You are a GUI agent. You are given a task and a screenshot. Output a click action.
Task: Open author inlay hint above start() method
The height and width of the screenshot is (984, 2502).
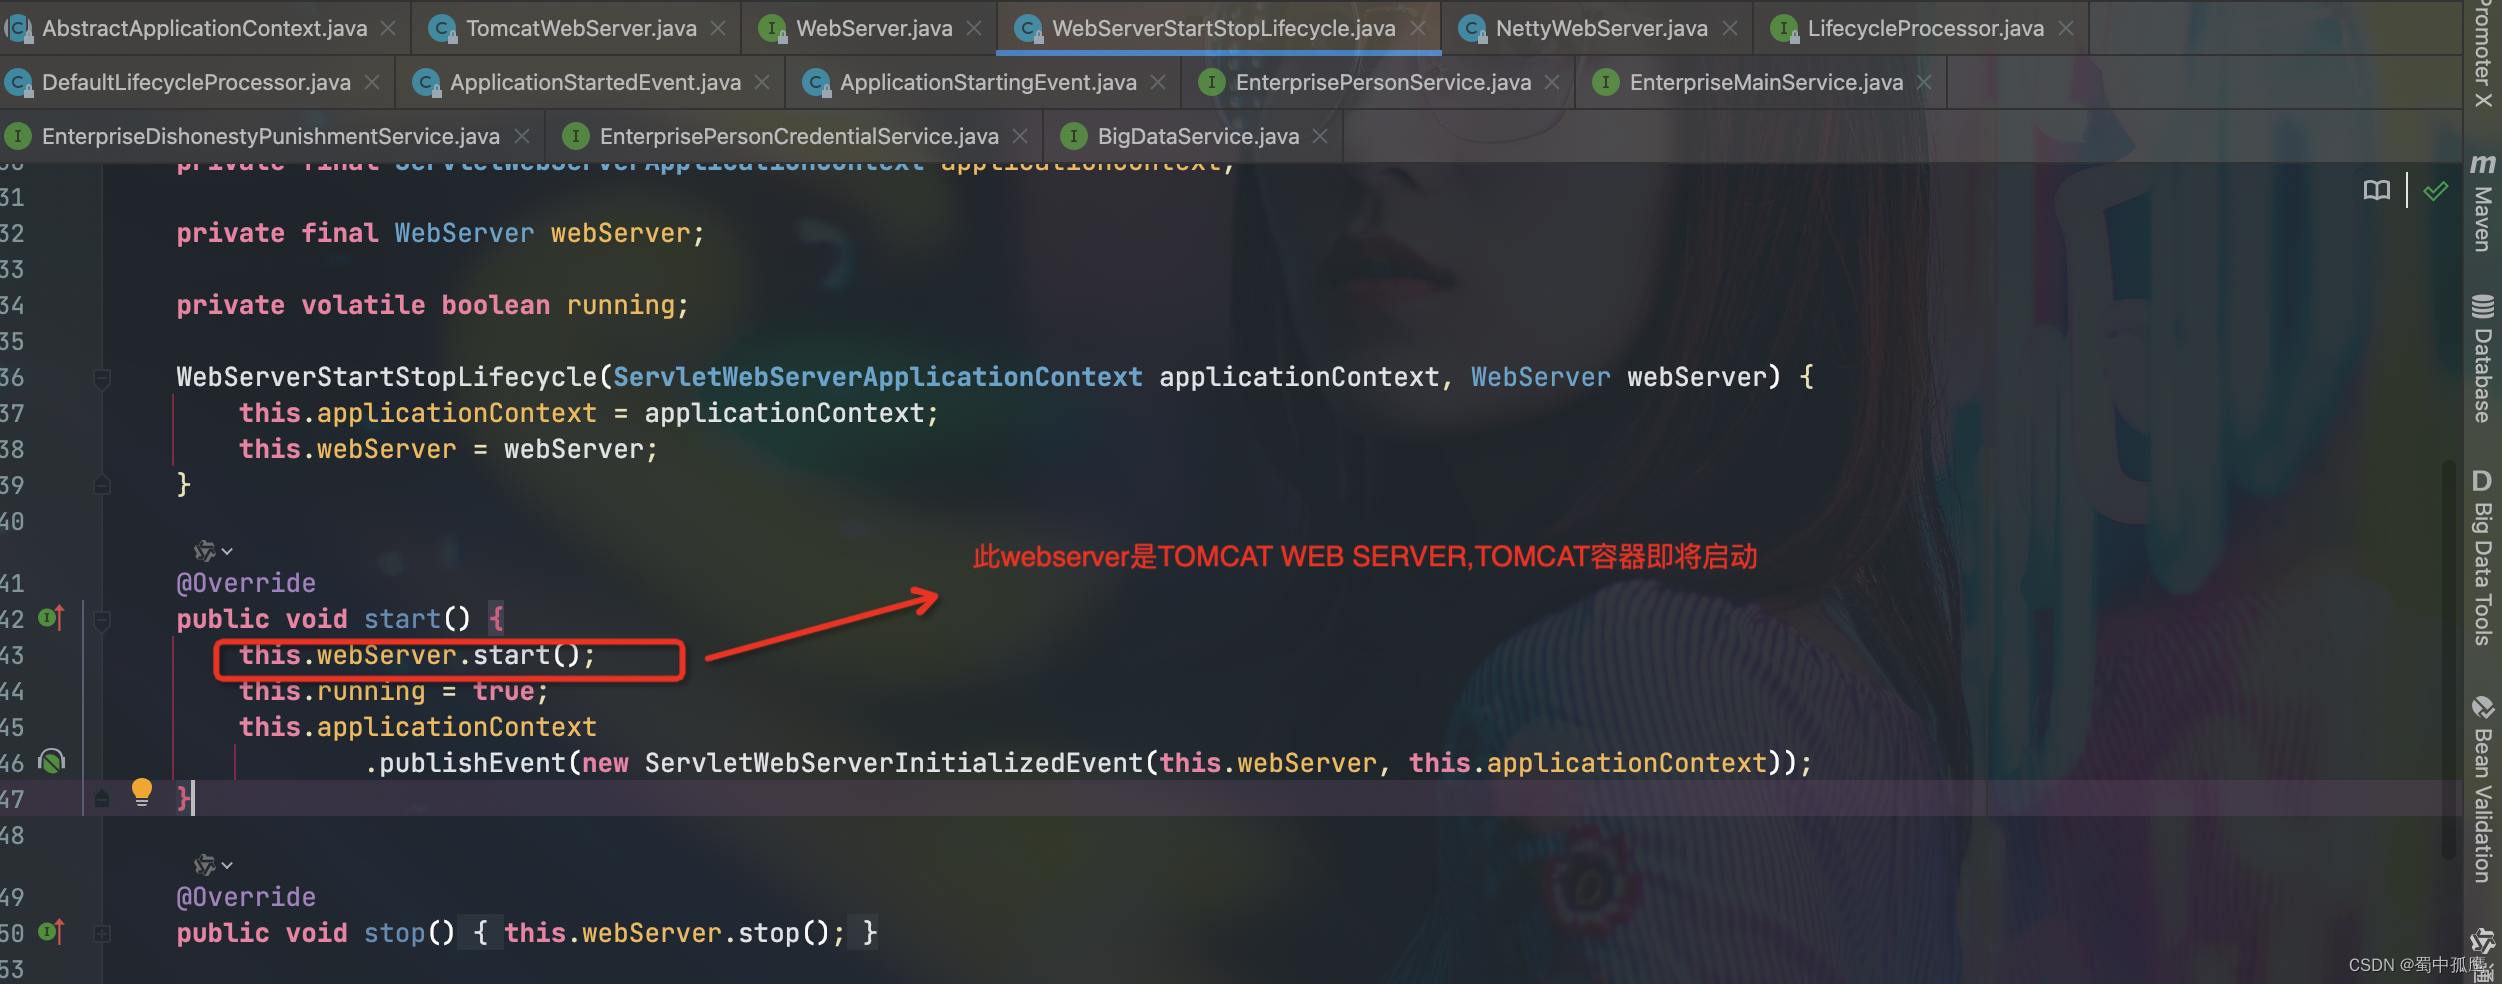pos(213,551)
